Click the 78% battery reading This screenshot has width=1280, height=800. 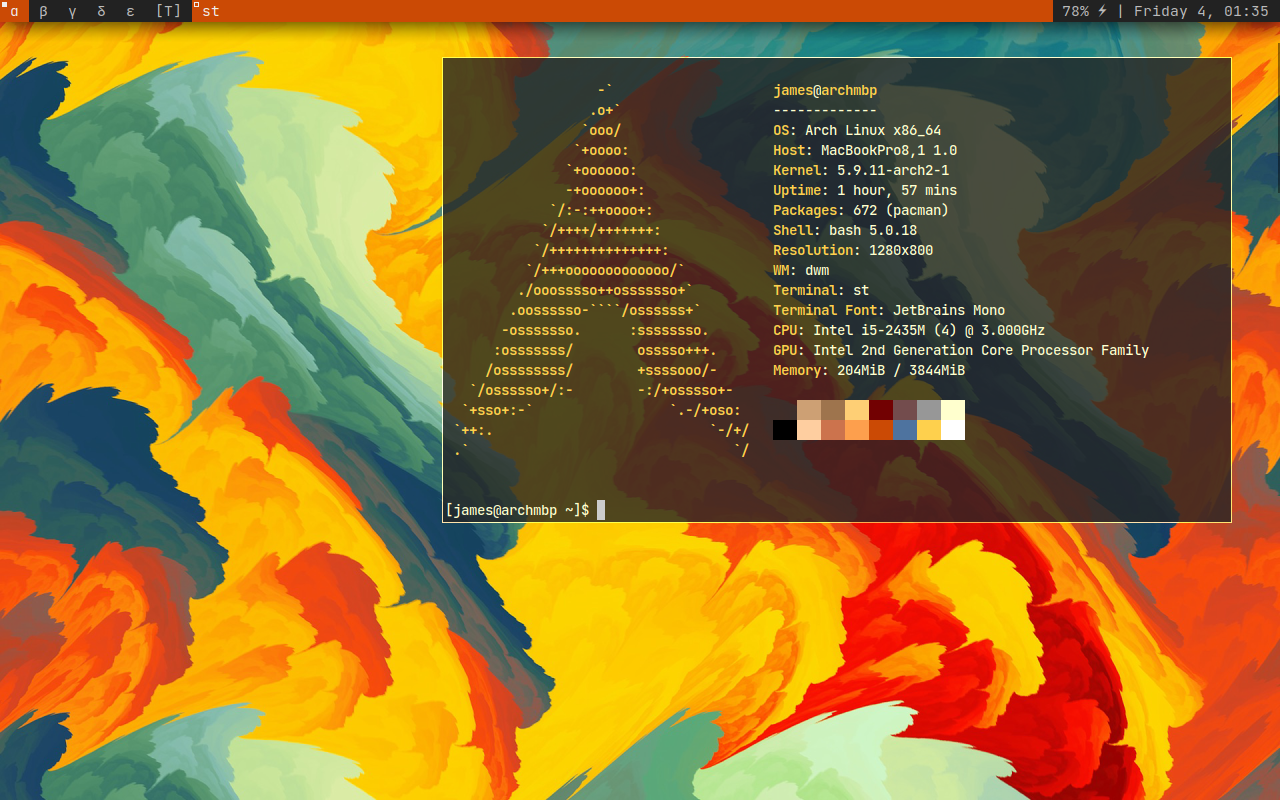click(1076, 11)
